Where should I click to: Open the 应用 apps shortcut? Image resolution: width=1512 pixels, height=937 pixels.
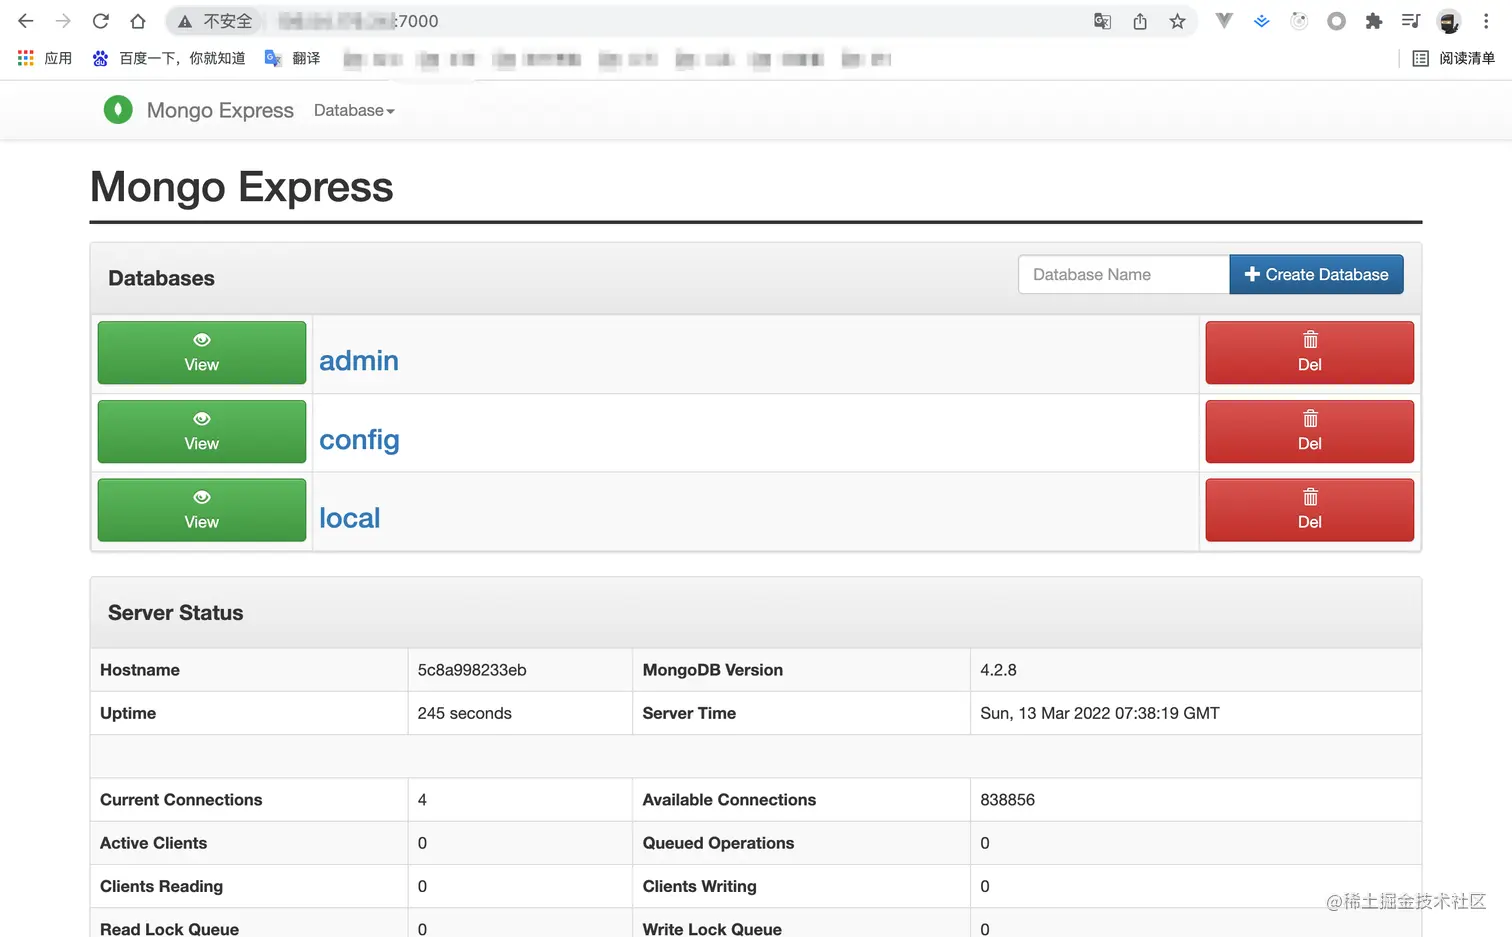point(45,58)
